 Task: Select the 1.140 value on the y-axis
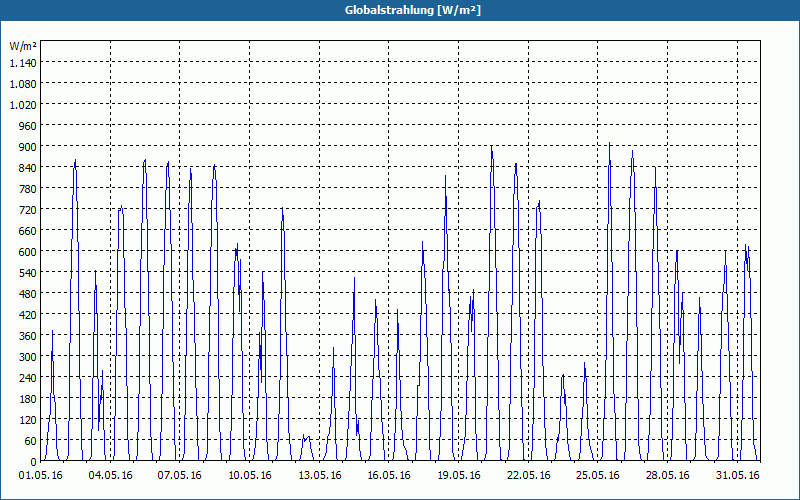click(23, 62)
